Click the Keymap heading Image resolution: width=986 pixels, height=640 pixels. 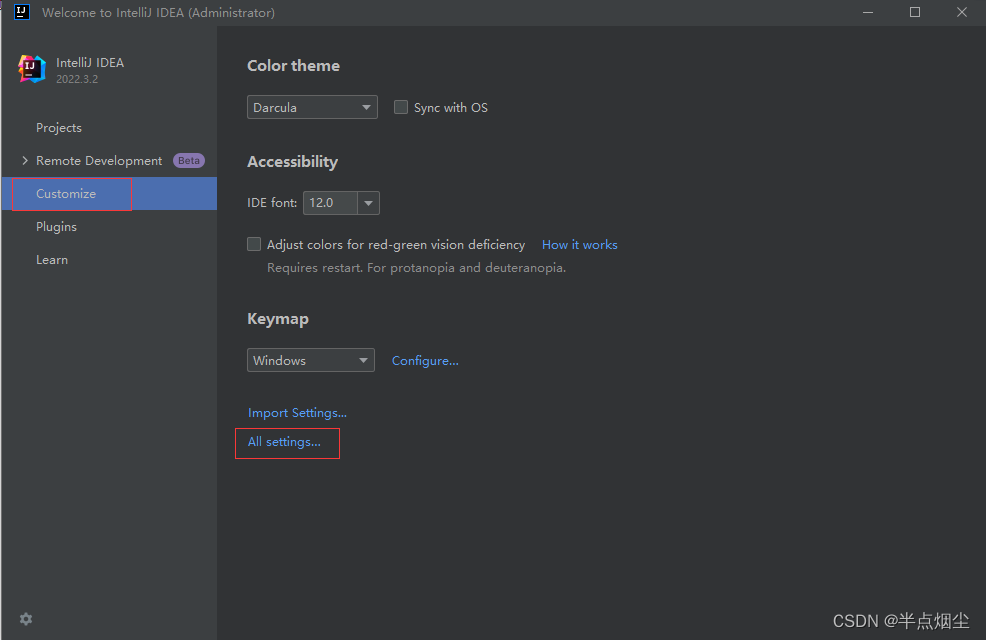tap(278, 319)
